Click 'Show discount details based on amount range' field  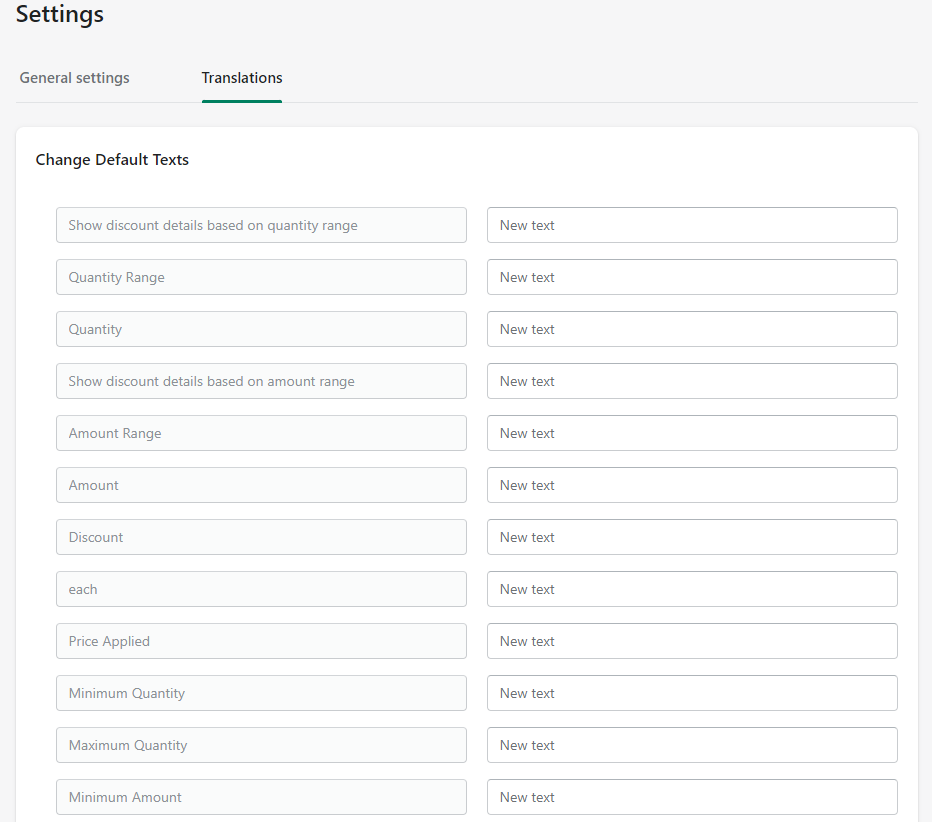click(262, 381)
